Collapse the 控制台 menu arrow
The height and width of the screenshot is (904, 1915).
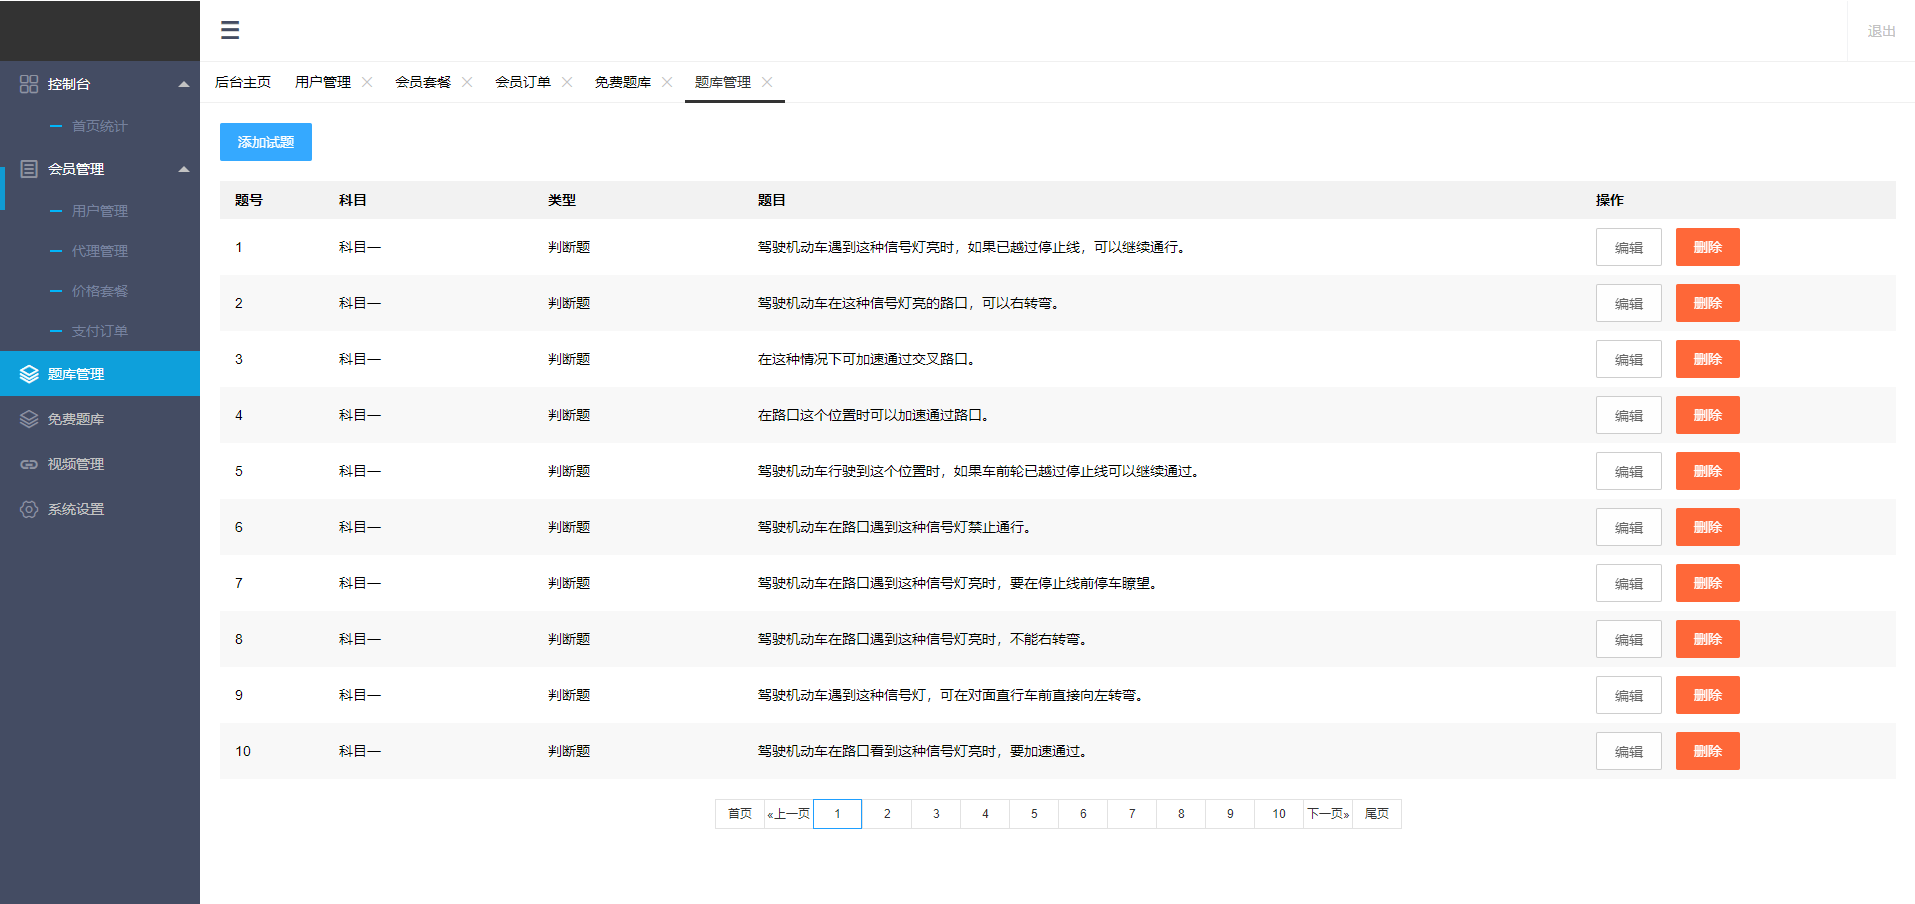tap(184, 84)
